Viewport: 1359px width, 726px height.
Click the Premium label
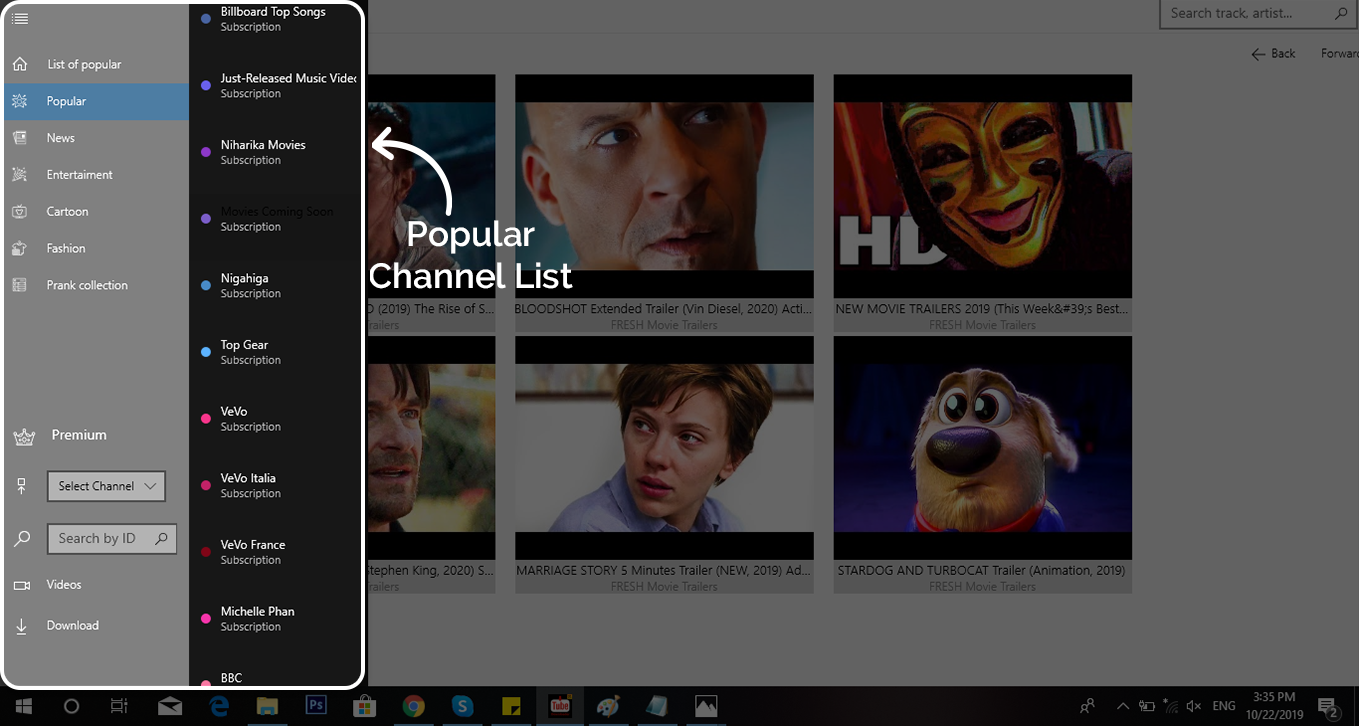(x=79, y=435)
